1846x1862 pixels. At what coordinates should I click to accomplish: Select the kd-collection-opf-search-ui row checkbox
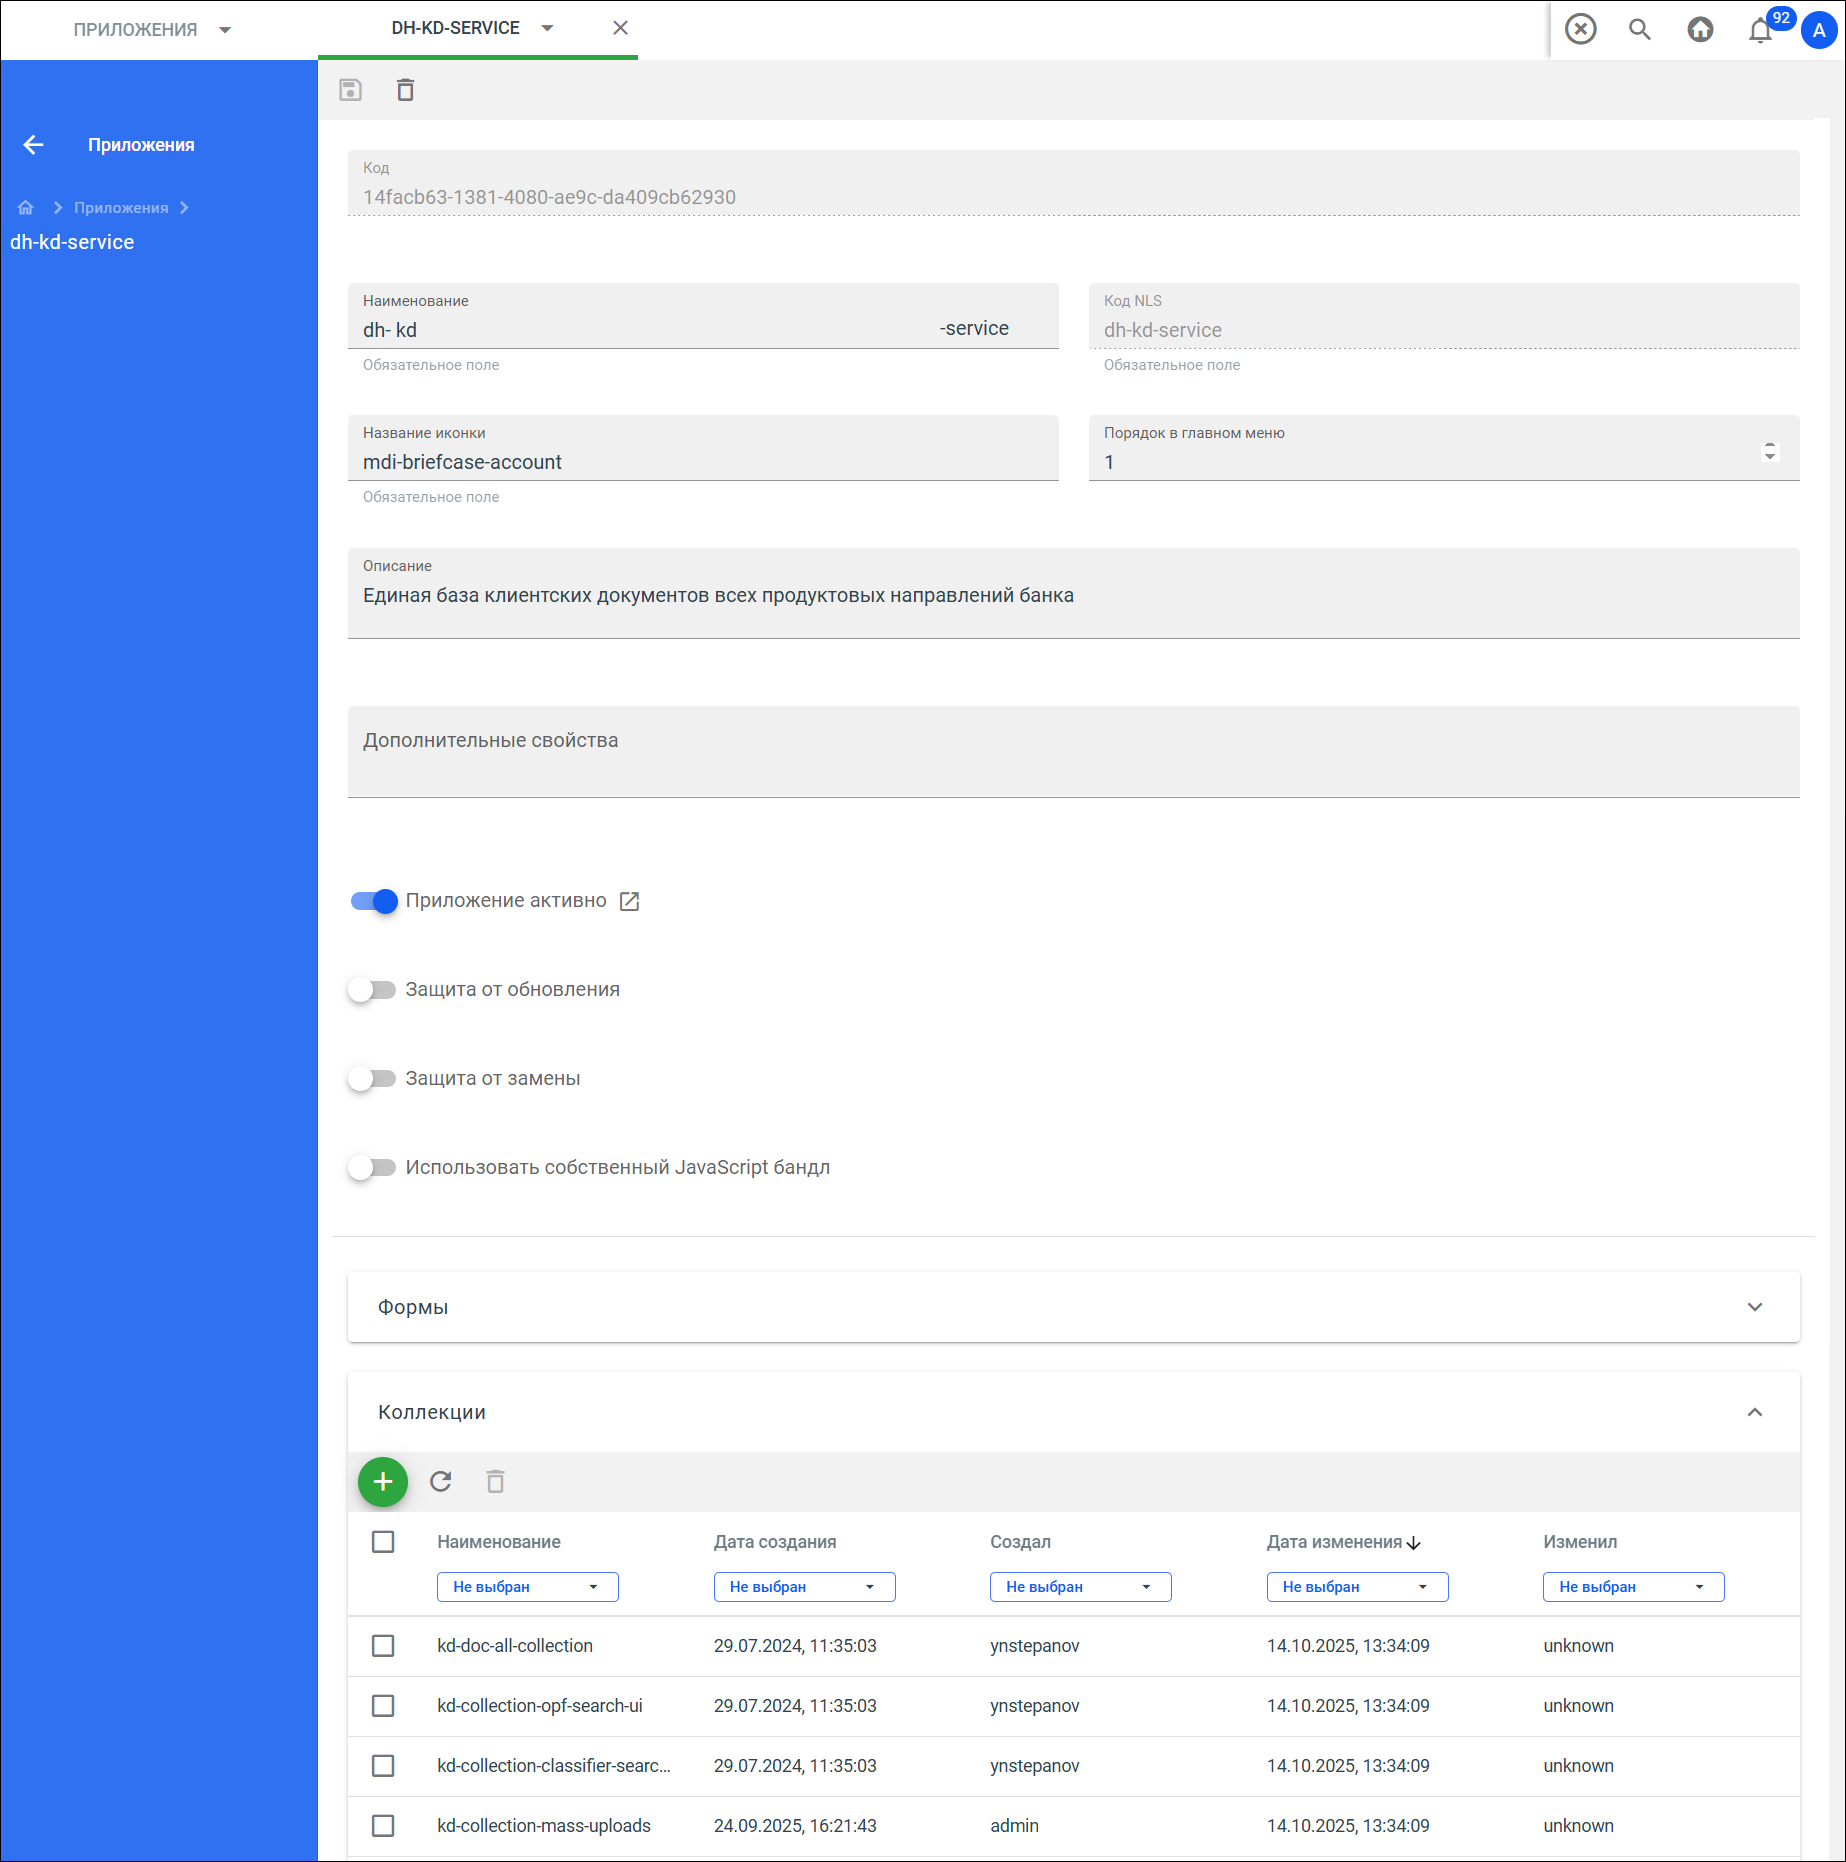pyautogui.click(x=383, y=1706)
